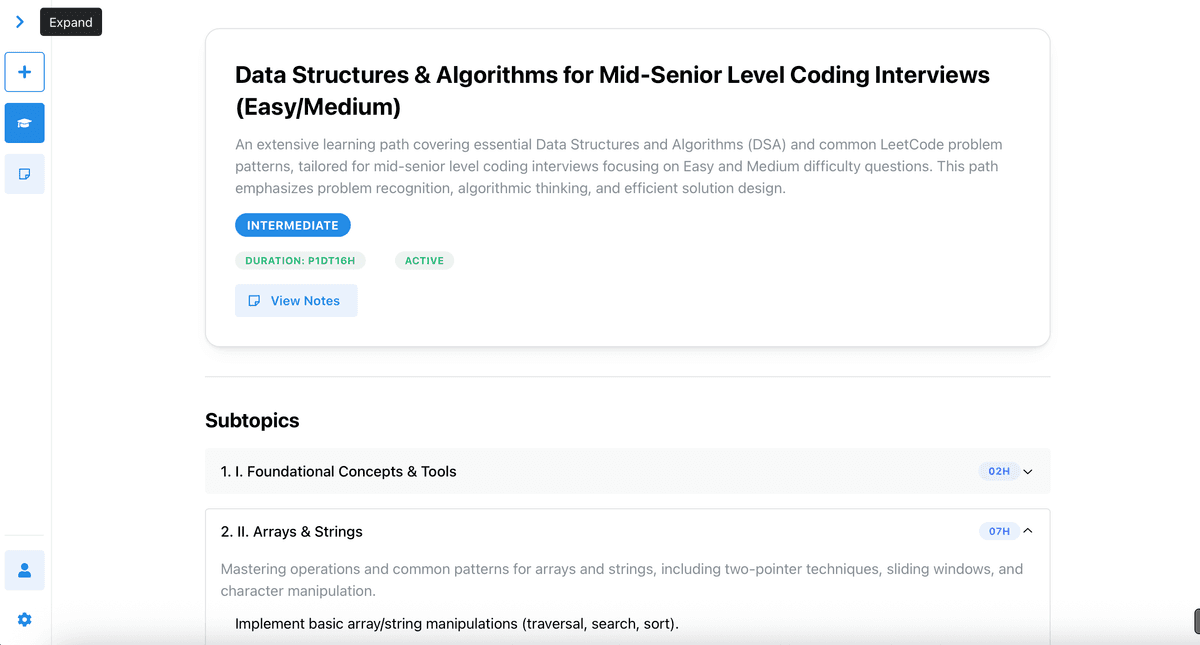The image size is (1200, 645).
Task: Select the '2. II. Arrays & Strings' title
Action: [291, 532]
